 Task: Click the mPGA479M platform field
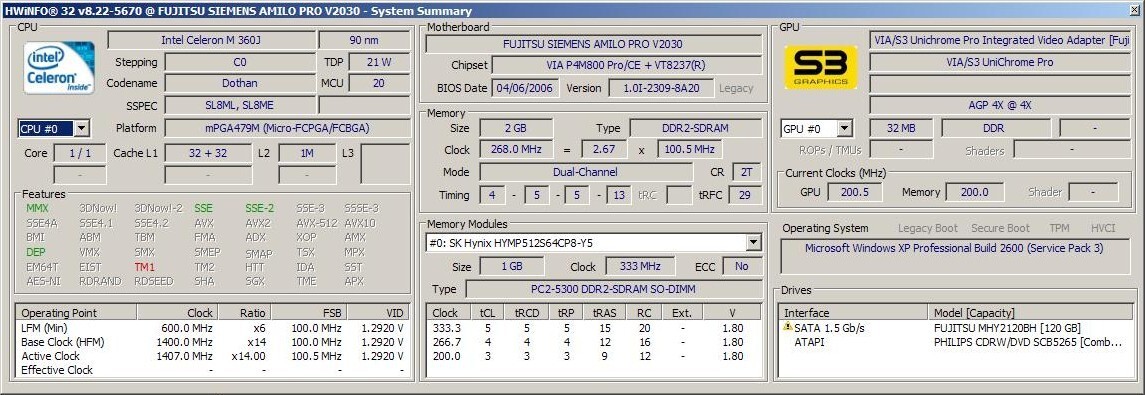click(x=287, y=128)
